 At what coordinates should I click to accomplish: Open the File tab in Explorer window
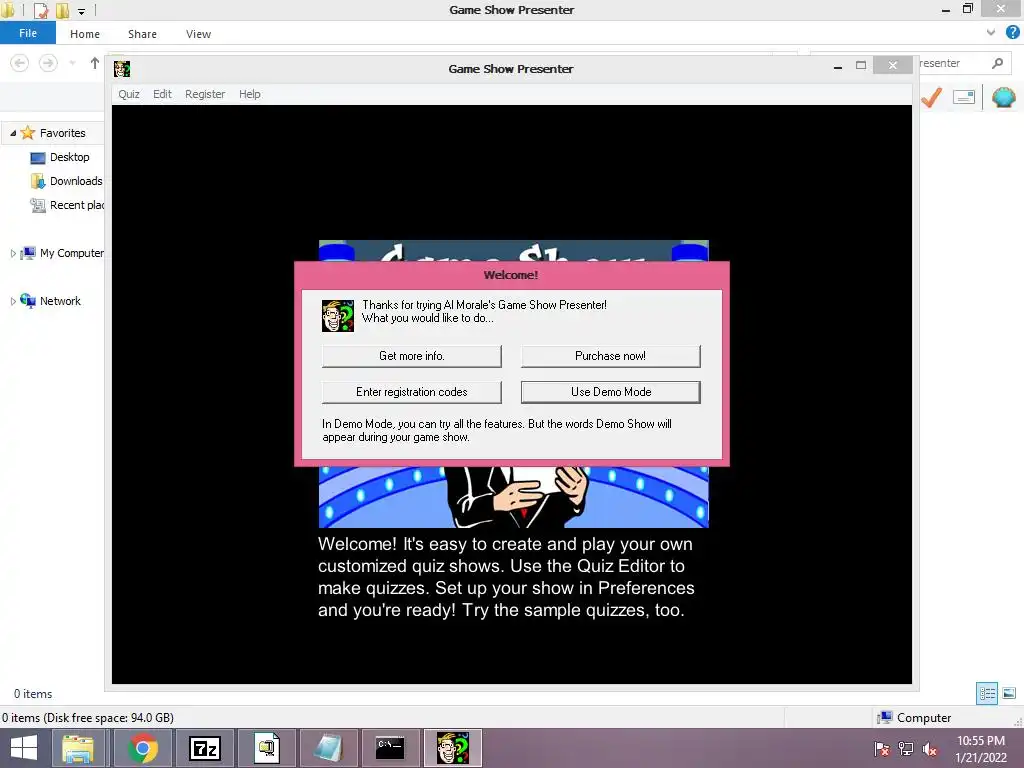pyautogui.click(x=28, y=33)
